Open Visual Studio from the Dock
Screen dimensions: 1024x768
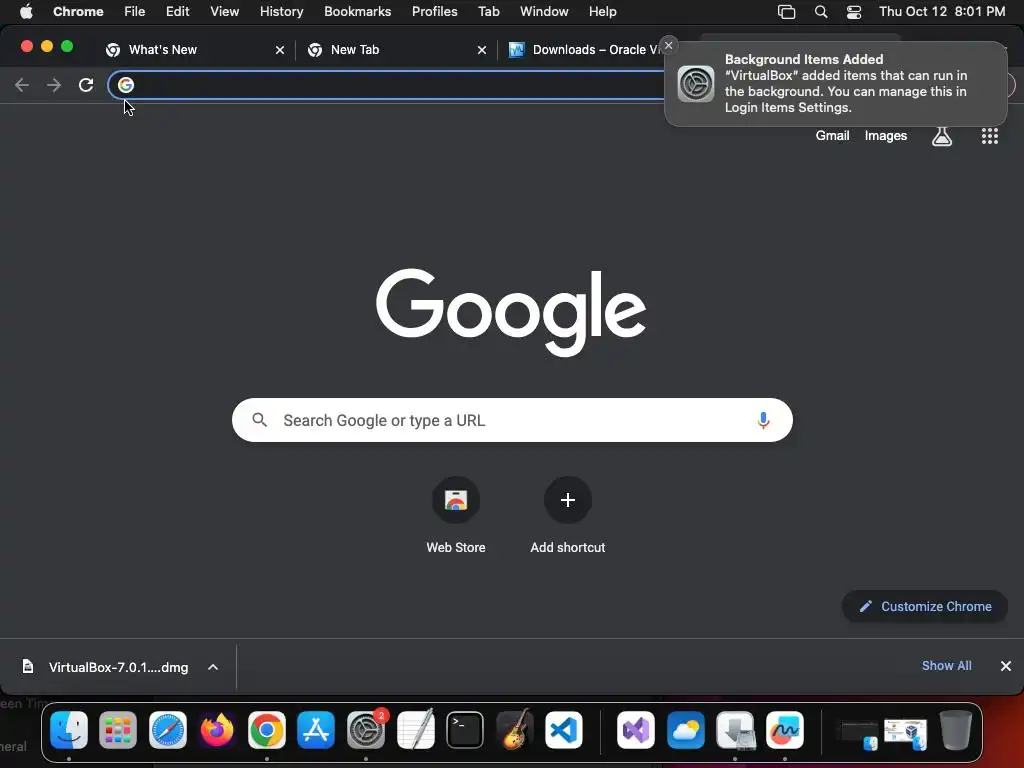636,729
